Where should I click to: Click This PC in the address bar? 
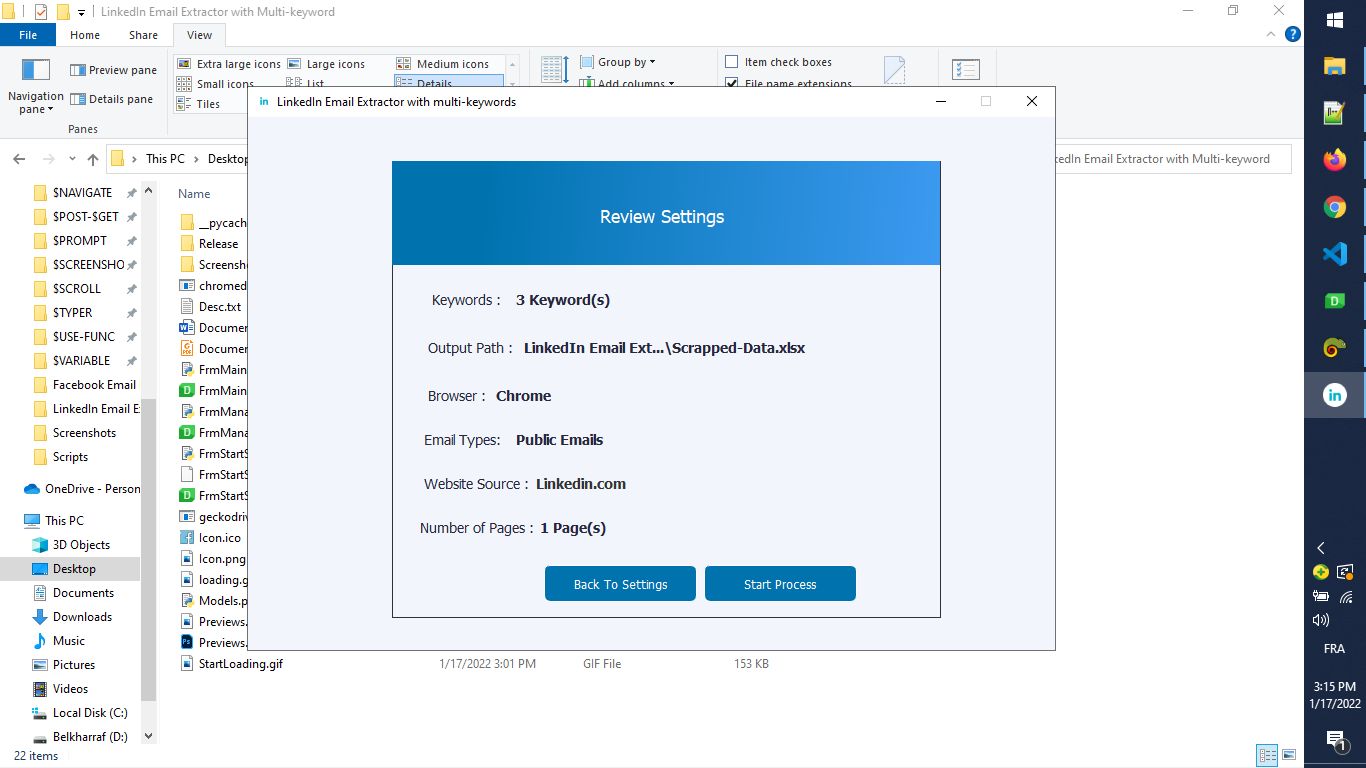(165, 159)
